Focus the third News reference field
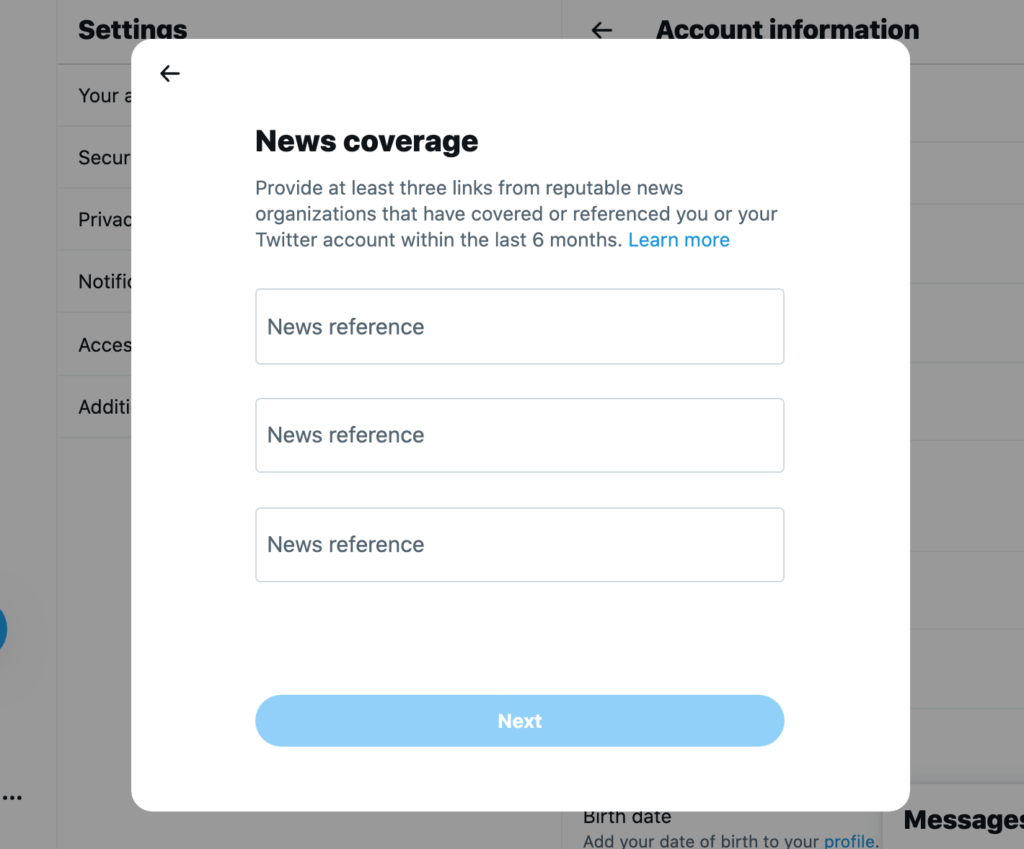The width and height of the screenshot is (1024, 849). click(x=519, y=545)
